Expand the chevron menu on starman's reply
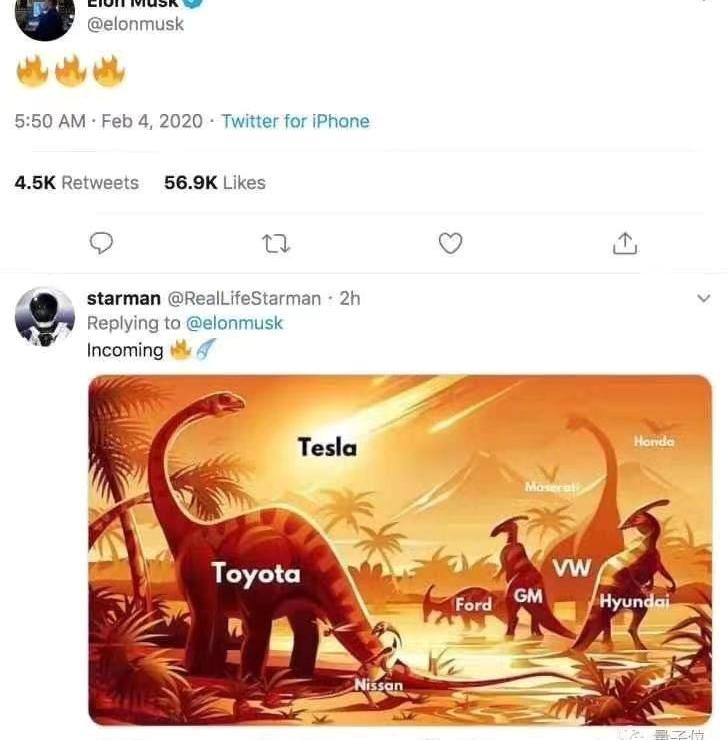Screen dimensions: 728x740 [x=703, y=298]
